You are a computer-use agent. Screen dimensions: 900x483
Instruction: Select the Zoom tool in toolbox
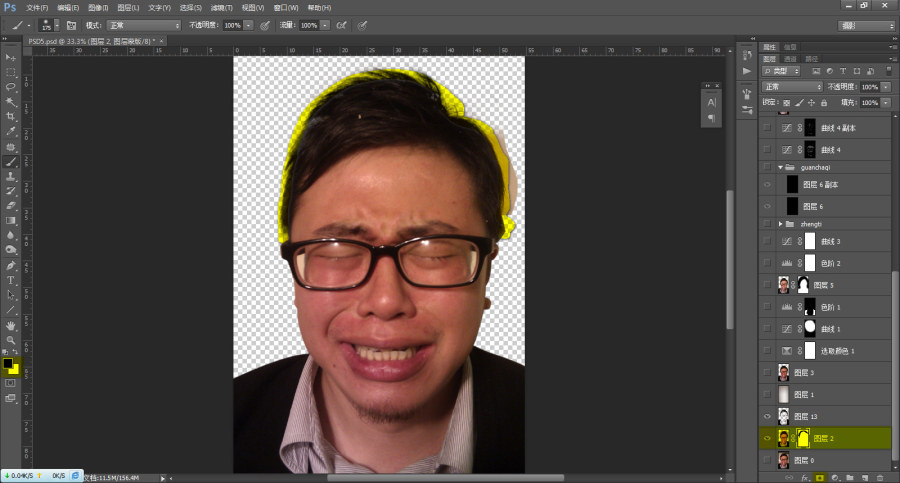point(10,340)
